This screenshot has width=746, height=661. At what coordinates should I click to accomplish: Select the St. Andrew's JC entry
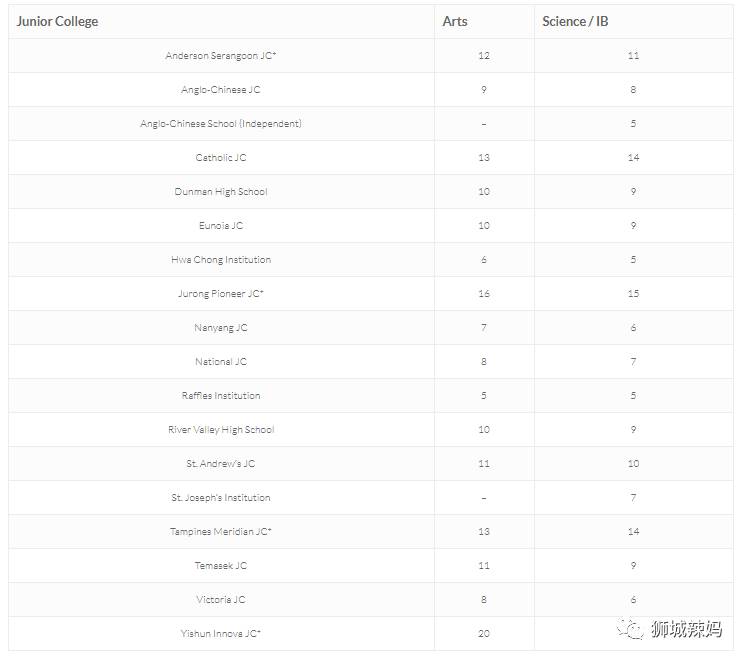click(x=221, y=464)
